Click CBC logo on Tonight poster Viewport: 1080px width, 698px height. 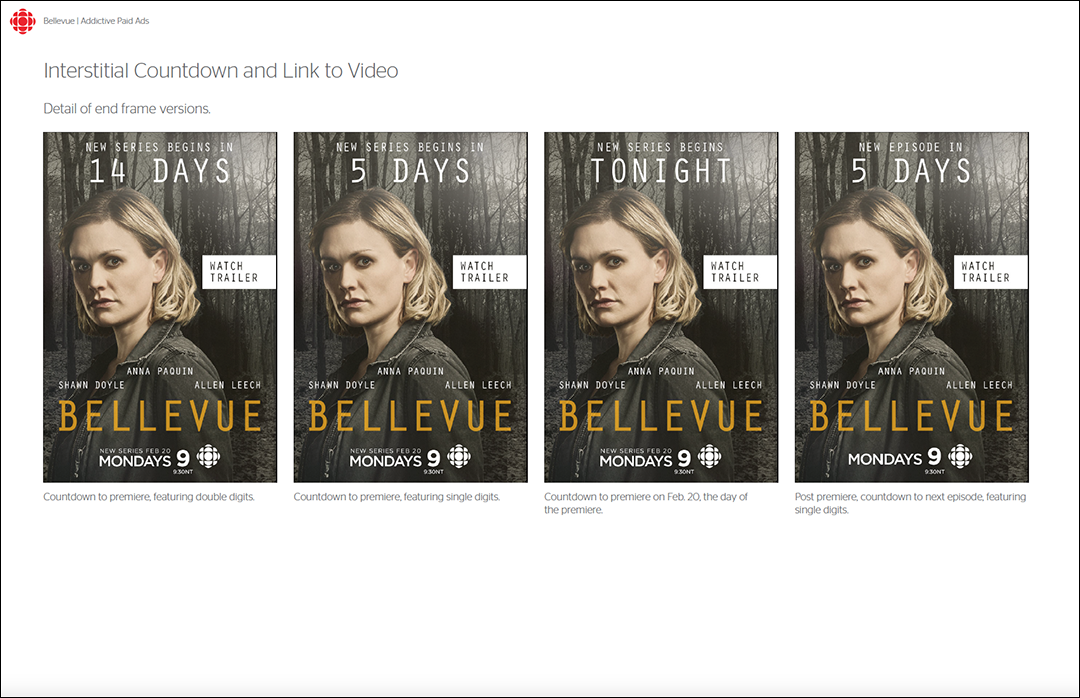[x=709, y=456]
